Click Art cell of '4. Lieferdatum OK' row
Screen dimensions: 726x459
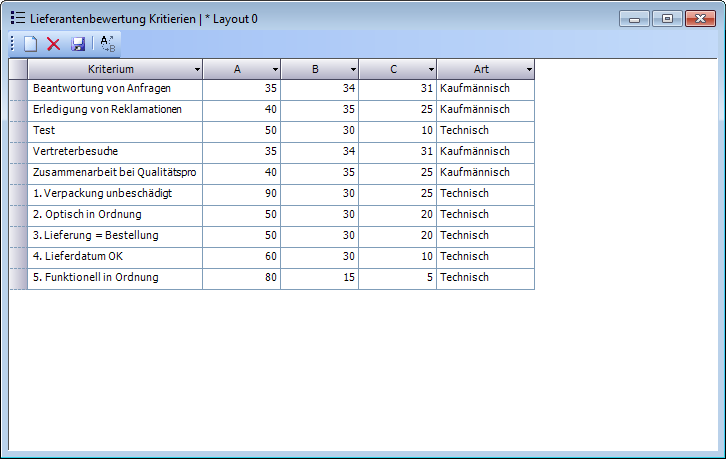pos(485,256)
